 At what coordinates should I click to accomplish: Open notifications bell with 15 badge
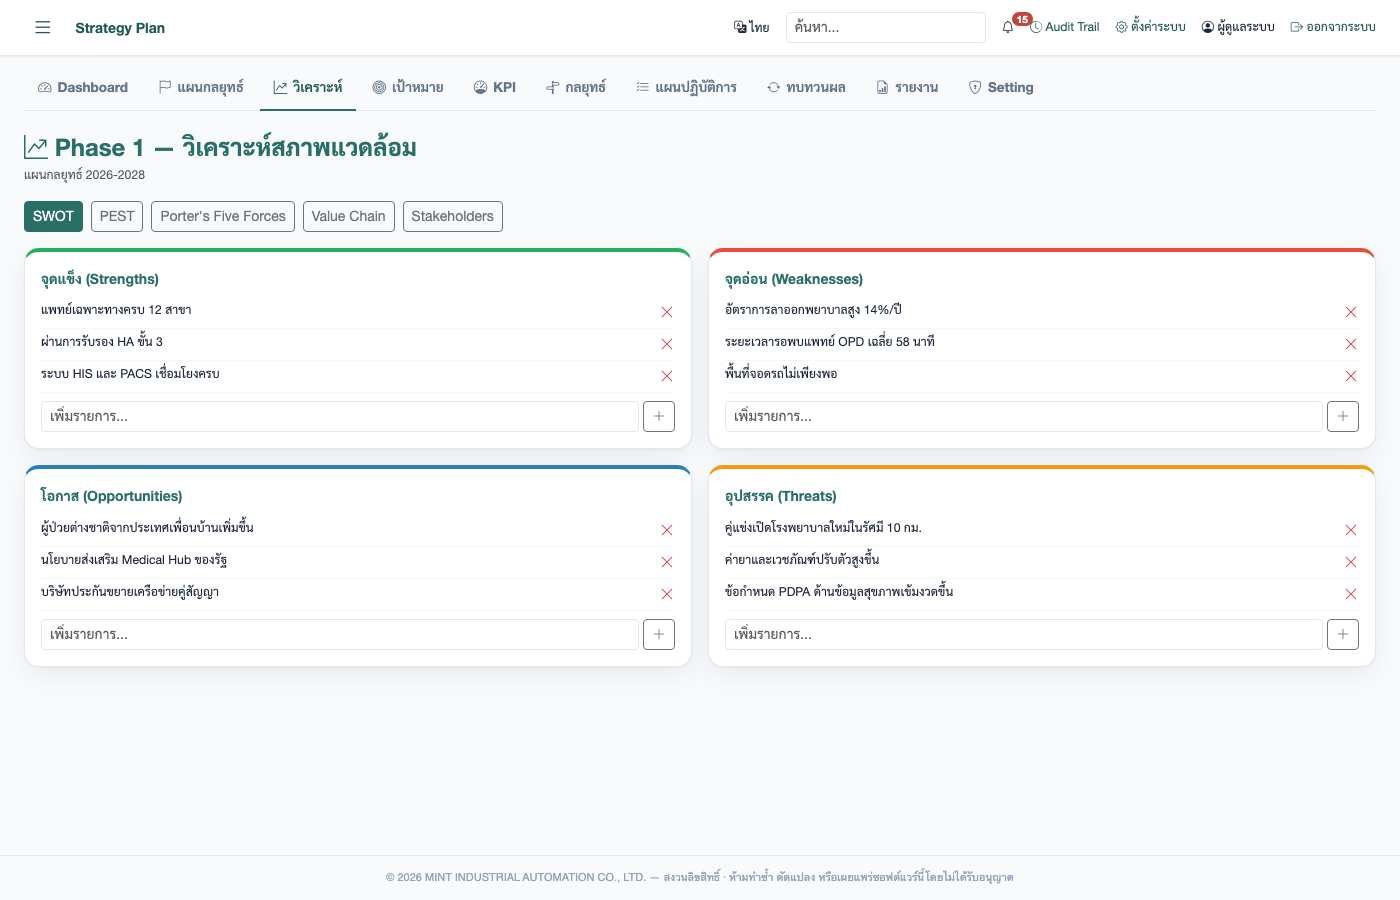1008,27
